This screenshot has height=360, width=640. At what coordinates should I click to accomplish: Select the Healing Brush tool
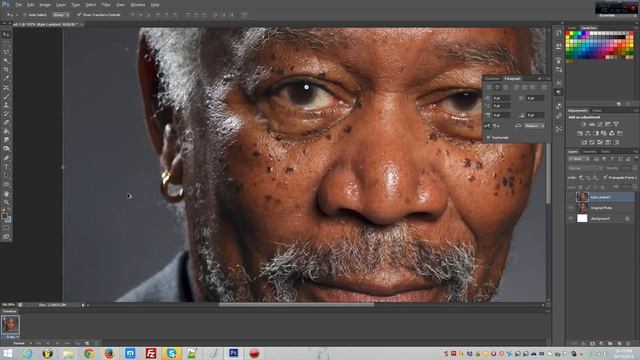click(x=7, y=87)
